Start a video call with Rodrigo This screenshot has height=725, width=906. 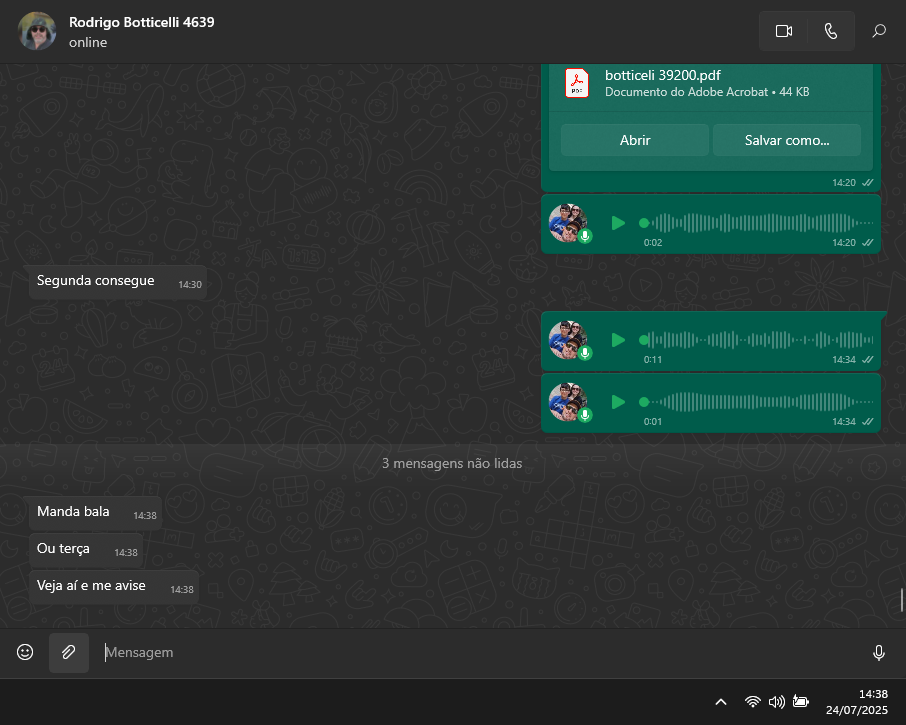(x=783, y=31)
